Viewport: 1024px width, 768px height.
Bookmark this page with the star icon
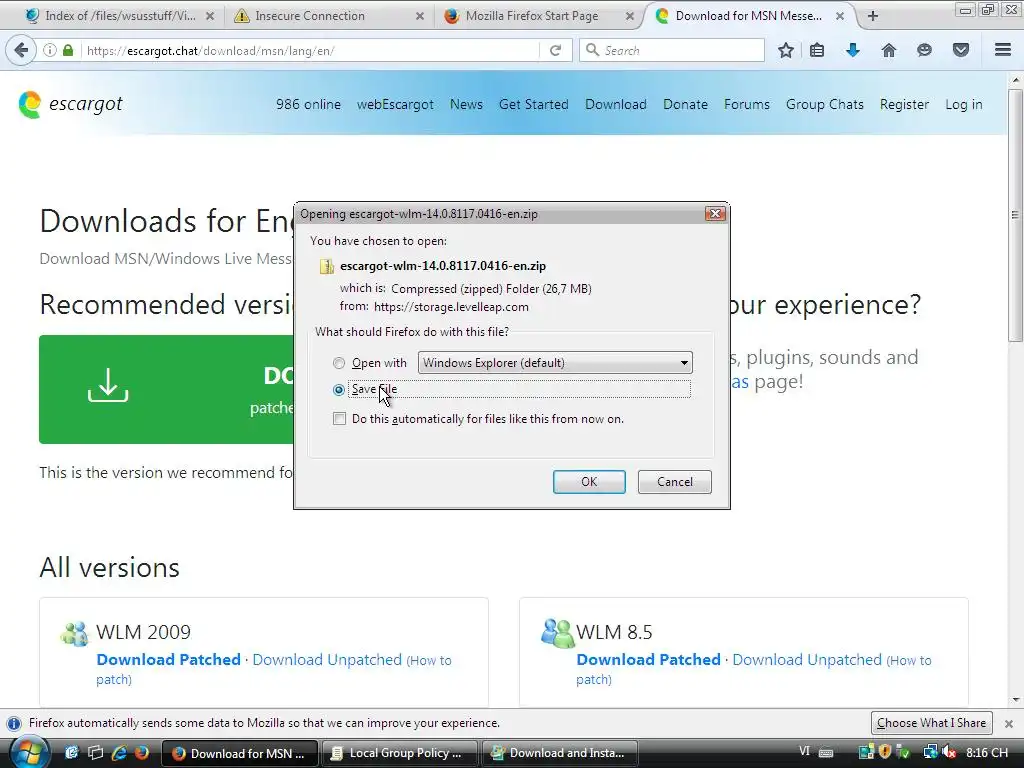(x=786, y=50)
